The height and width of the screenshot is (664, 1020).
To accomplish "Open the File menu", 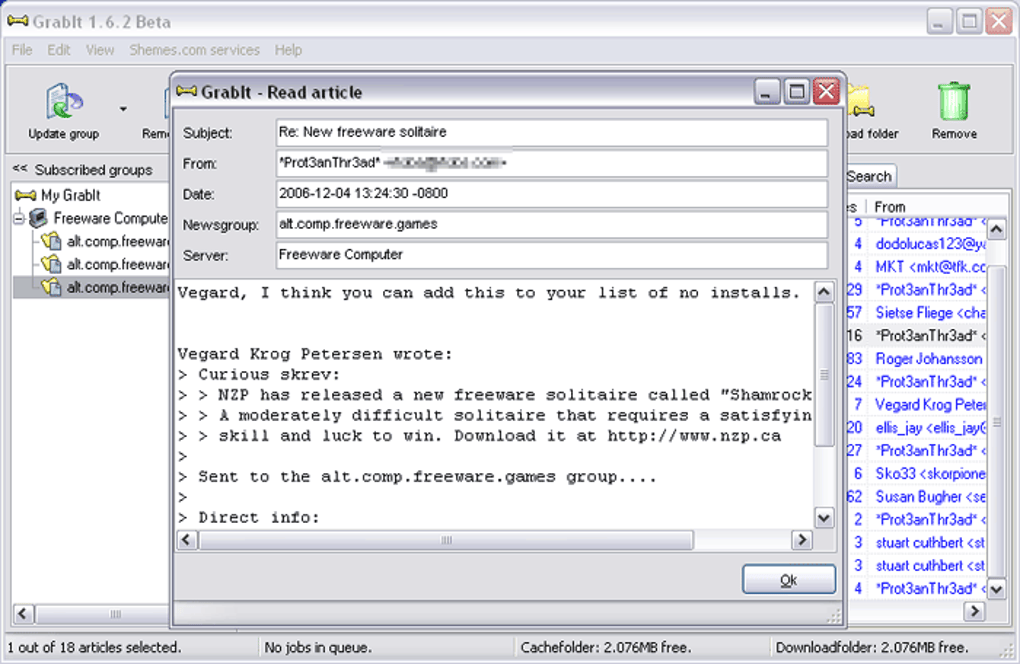I will 22,50.
